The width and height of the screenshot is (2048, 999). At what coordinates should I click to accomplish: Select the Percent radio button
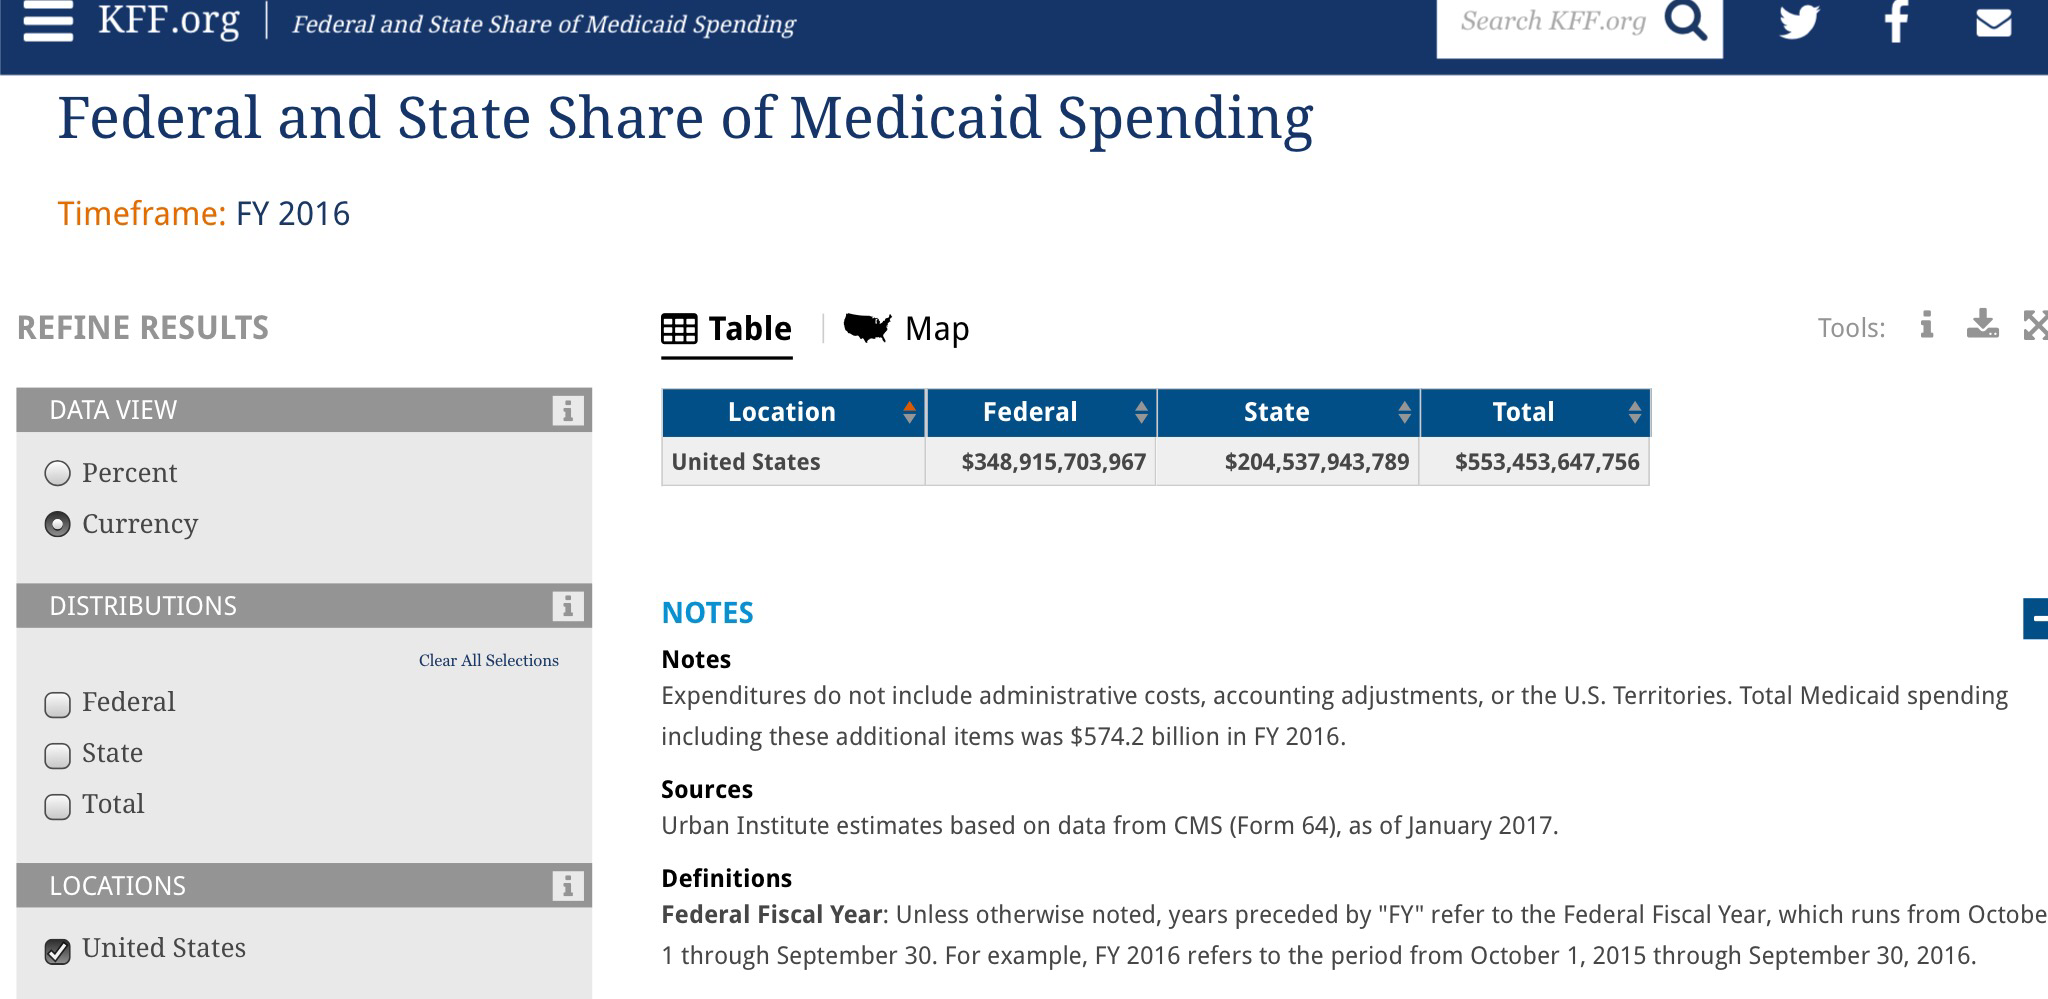[x=58, y=473]
